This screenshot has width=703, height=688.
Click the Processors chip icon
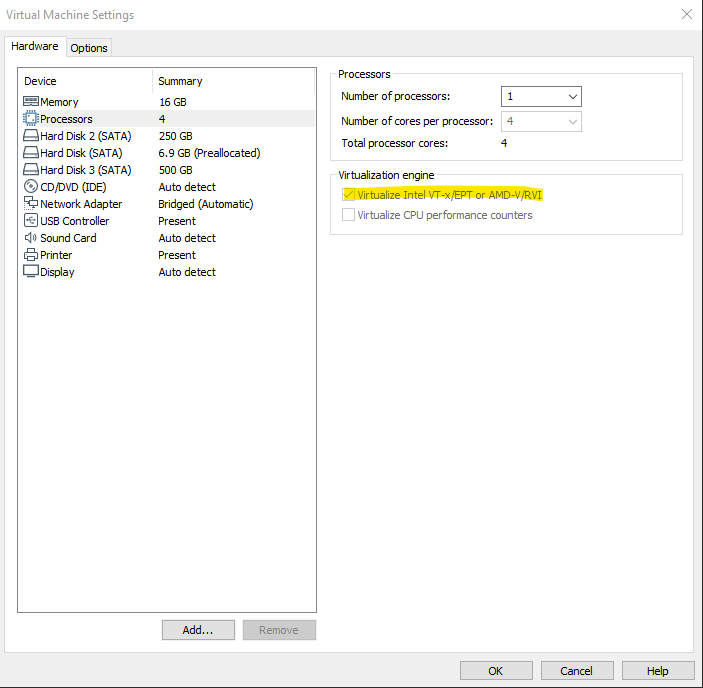(30, 119)
